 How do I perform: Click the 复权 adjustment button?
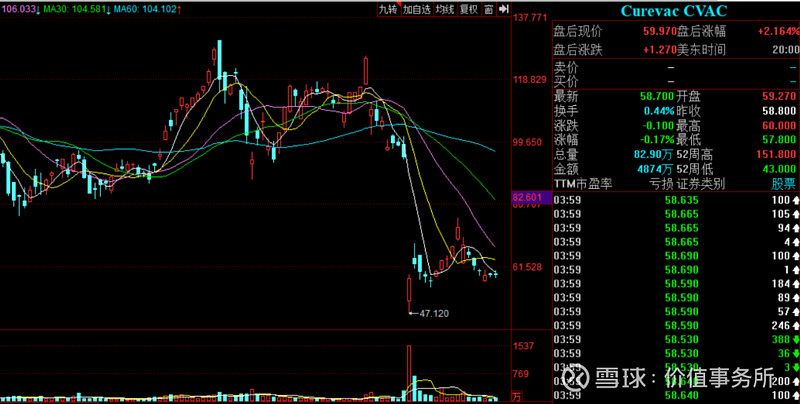468,9
